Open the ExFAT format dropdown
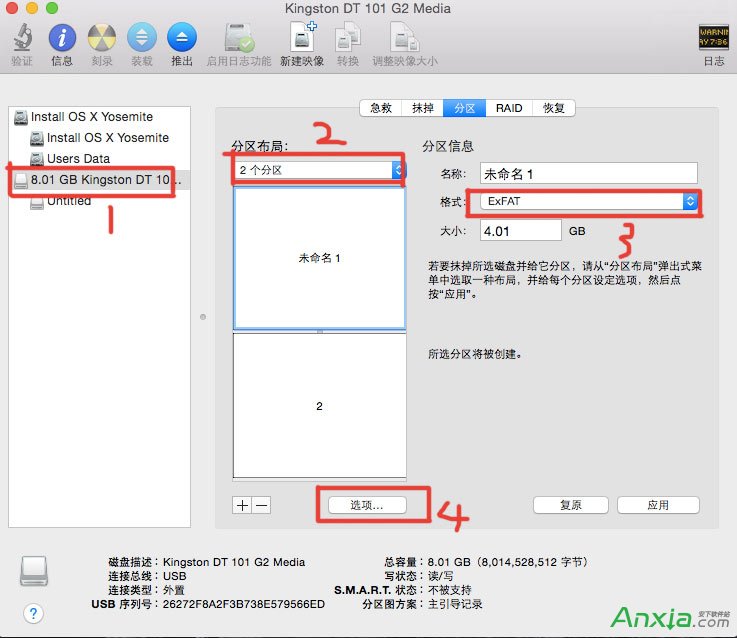The height and width of the screenshot is (638, 737). coord(589,202)
